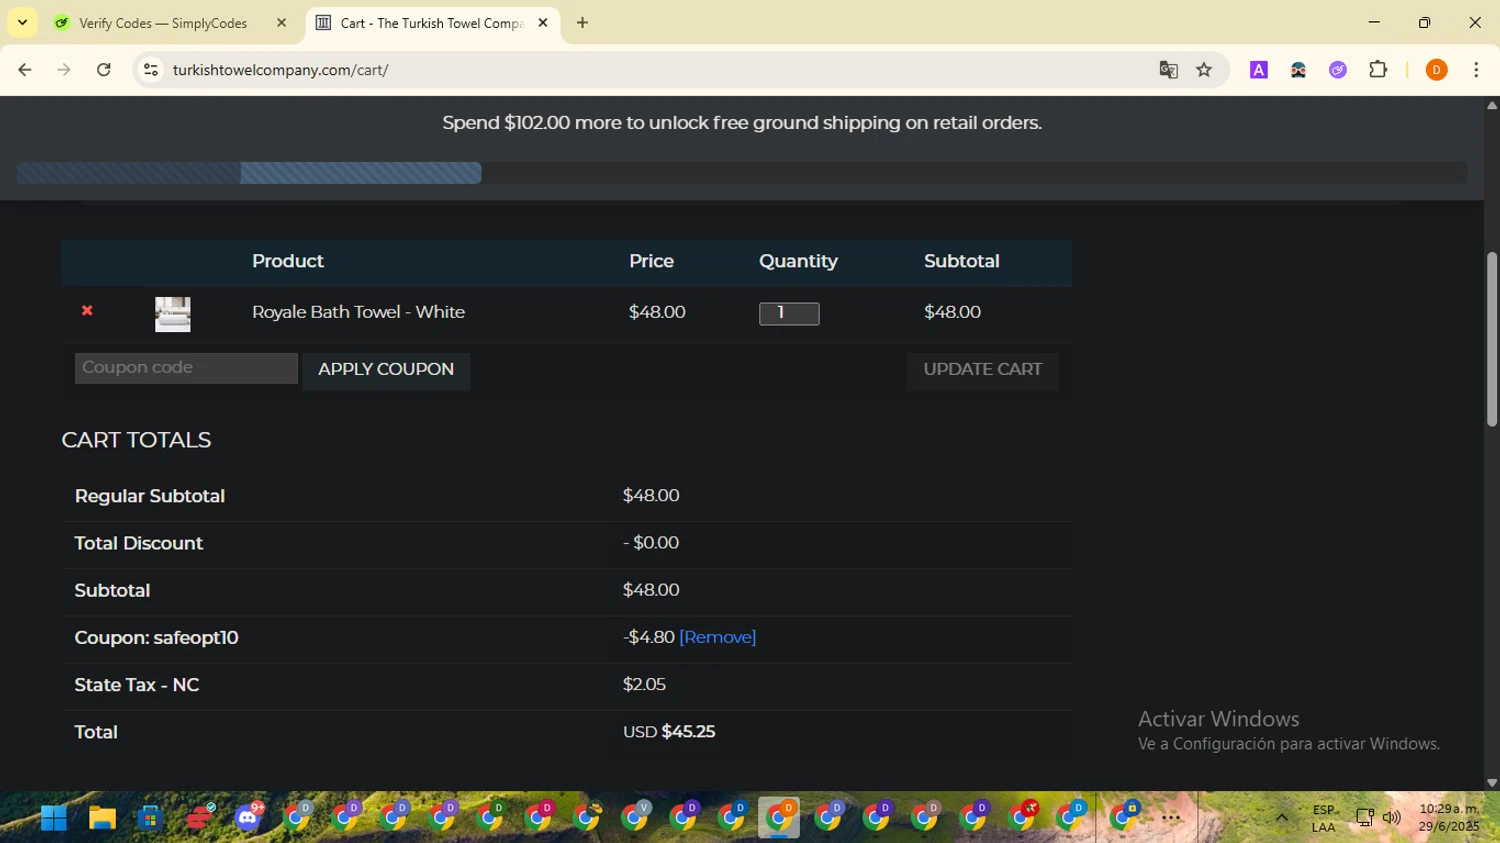Open the purple A extension
Viewport: 1500px width, 843px height.
(1259, 70)
